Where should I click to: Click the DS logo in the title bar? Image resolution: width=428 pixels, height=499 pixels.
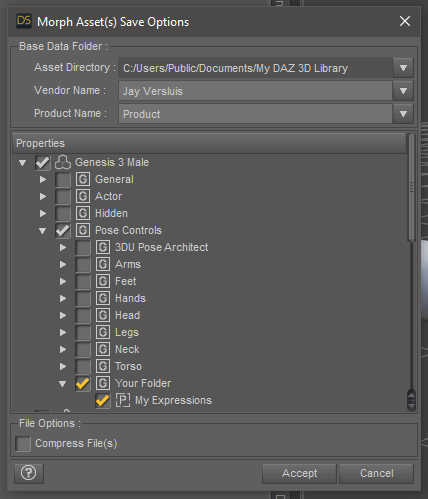[24, 21]
